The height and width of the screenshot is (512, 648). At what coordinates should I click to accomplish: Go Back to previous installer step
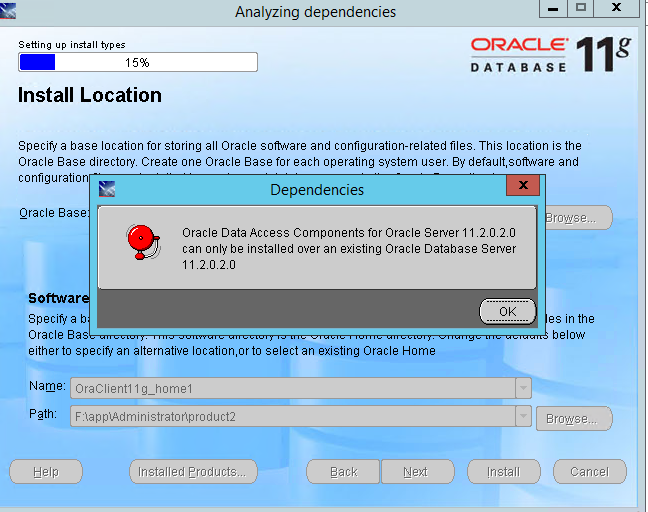pos(343,472)
